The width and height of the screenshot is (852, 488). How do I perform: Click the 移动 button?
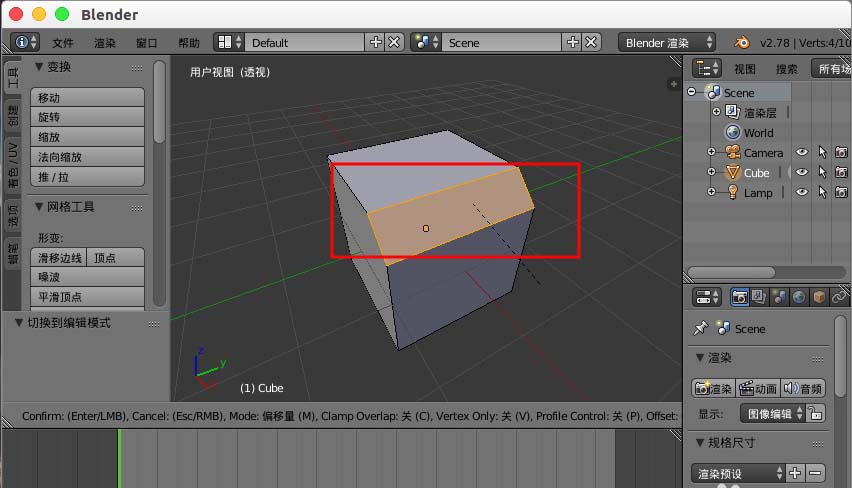(87, 97)
